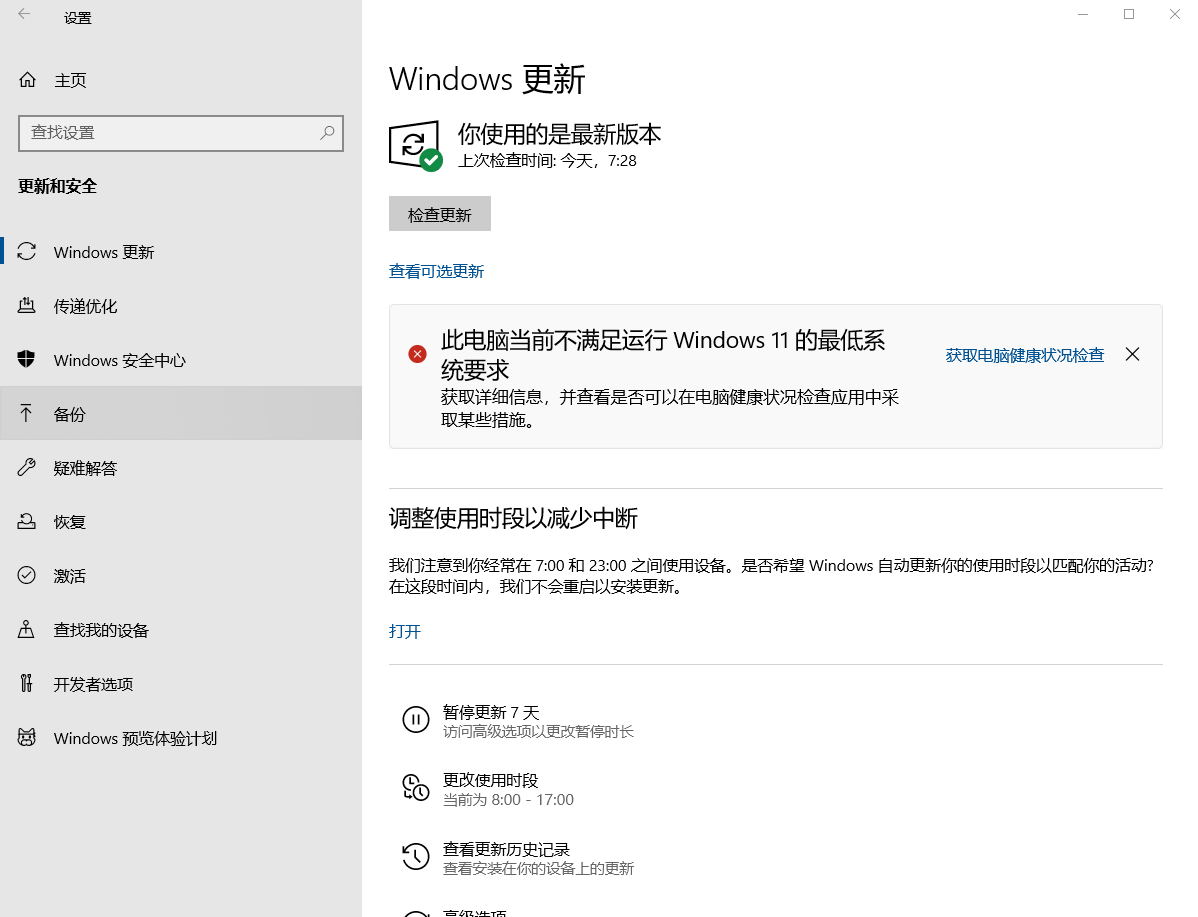Select Windows 更新 label in sidebar

tap(104, 252)
